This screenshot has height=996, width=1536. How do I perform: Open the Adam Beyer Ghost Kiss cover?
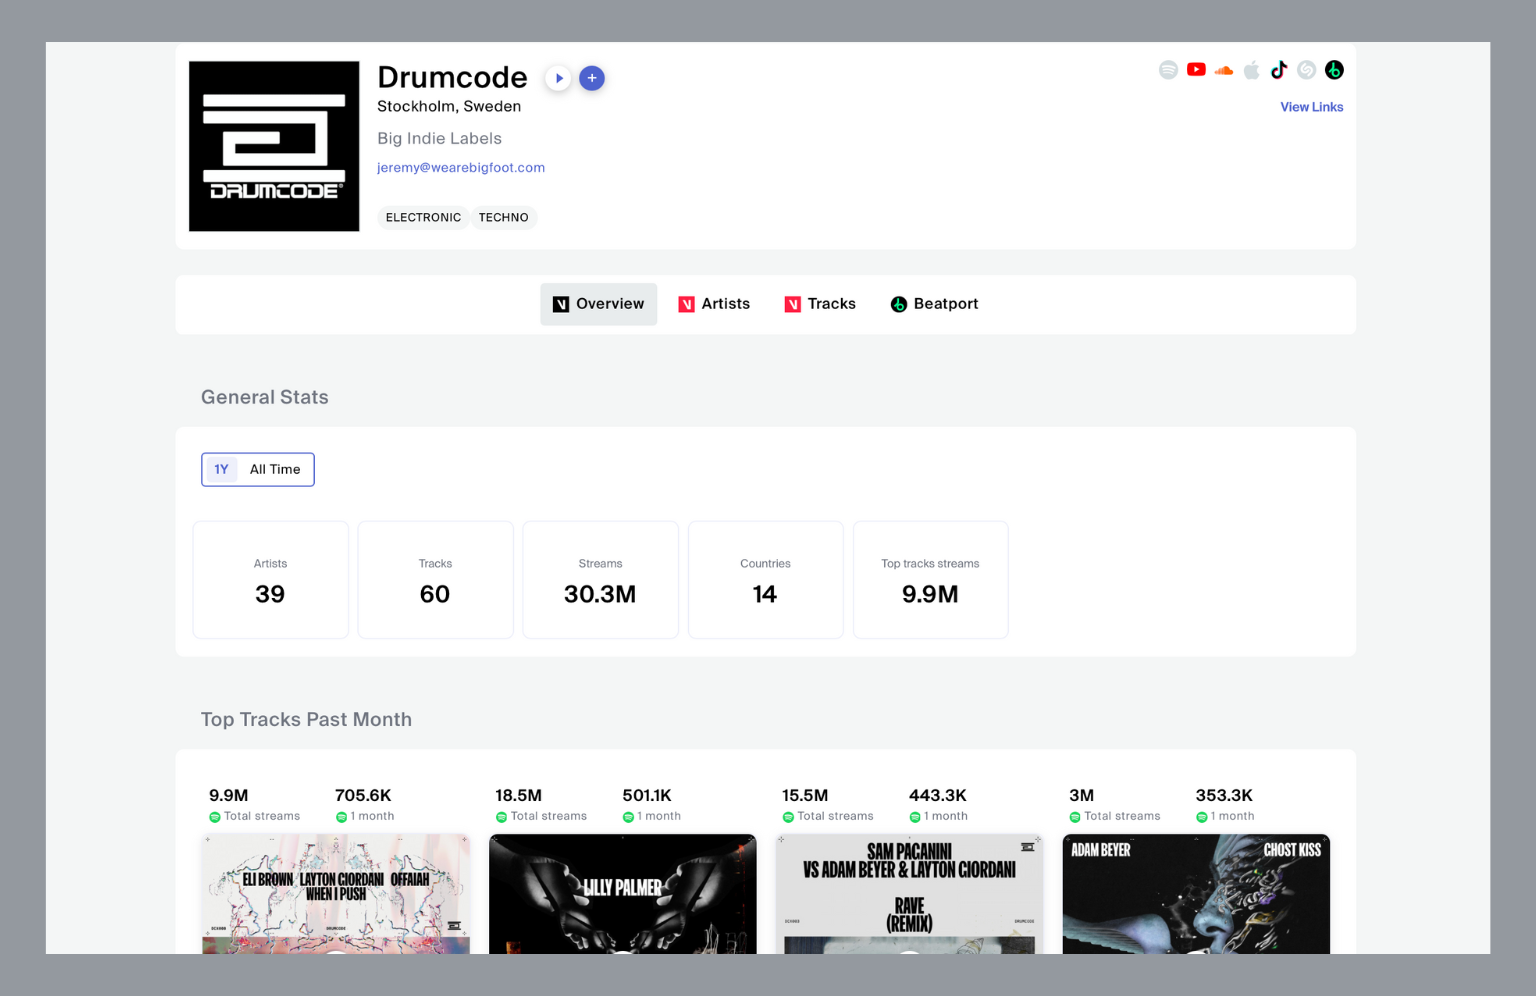click(x=1196, y=893)
